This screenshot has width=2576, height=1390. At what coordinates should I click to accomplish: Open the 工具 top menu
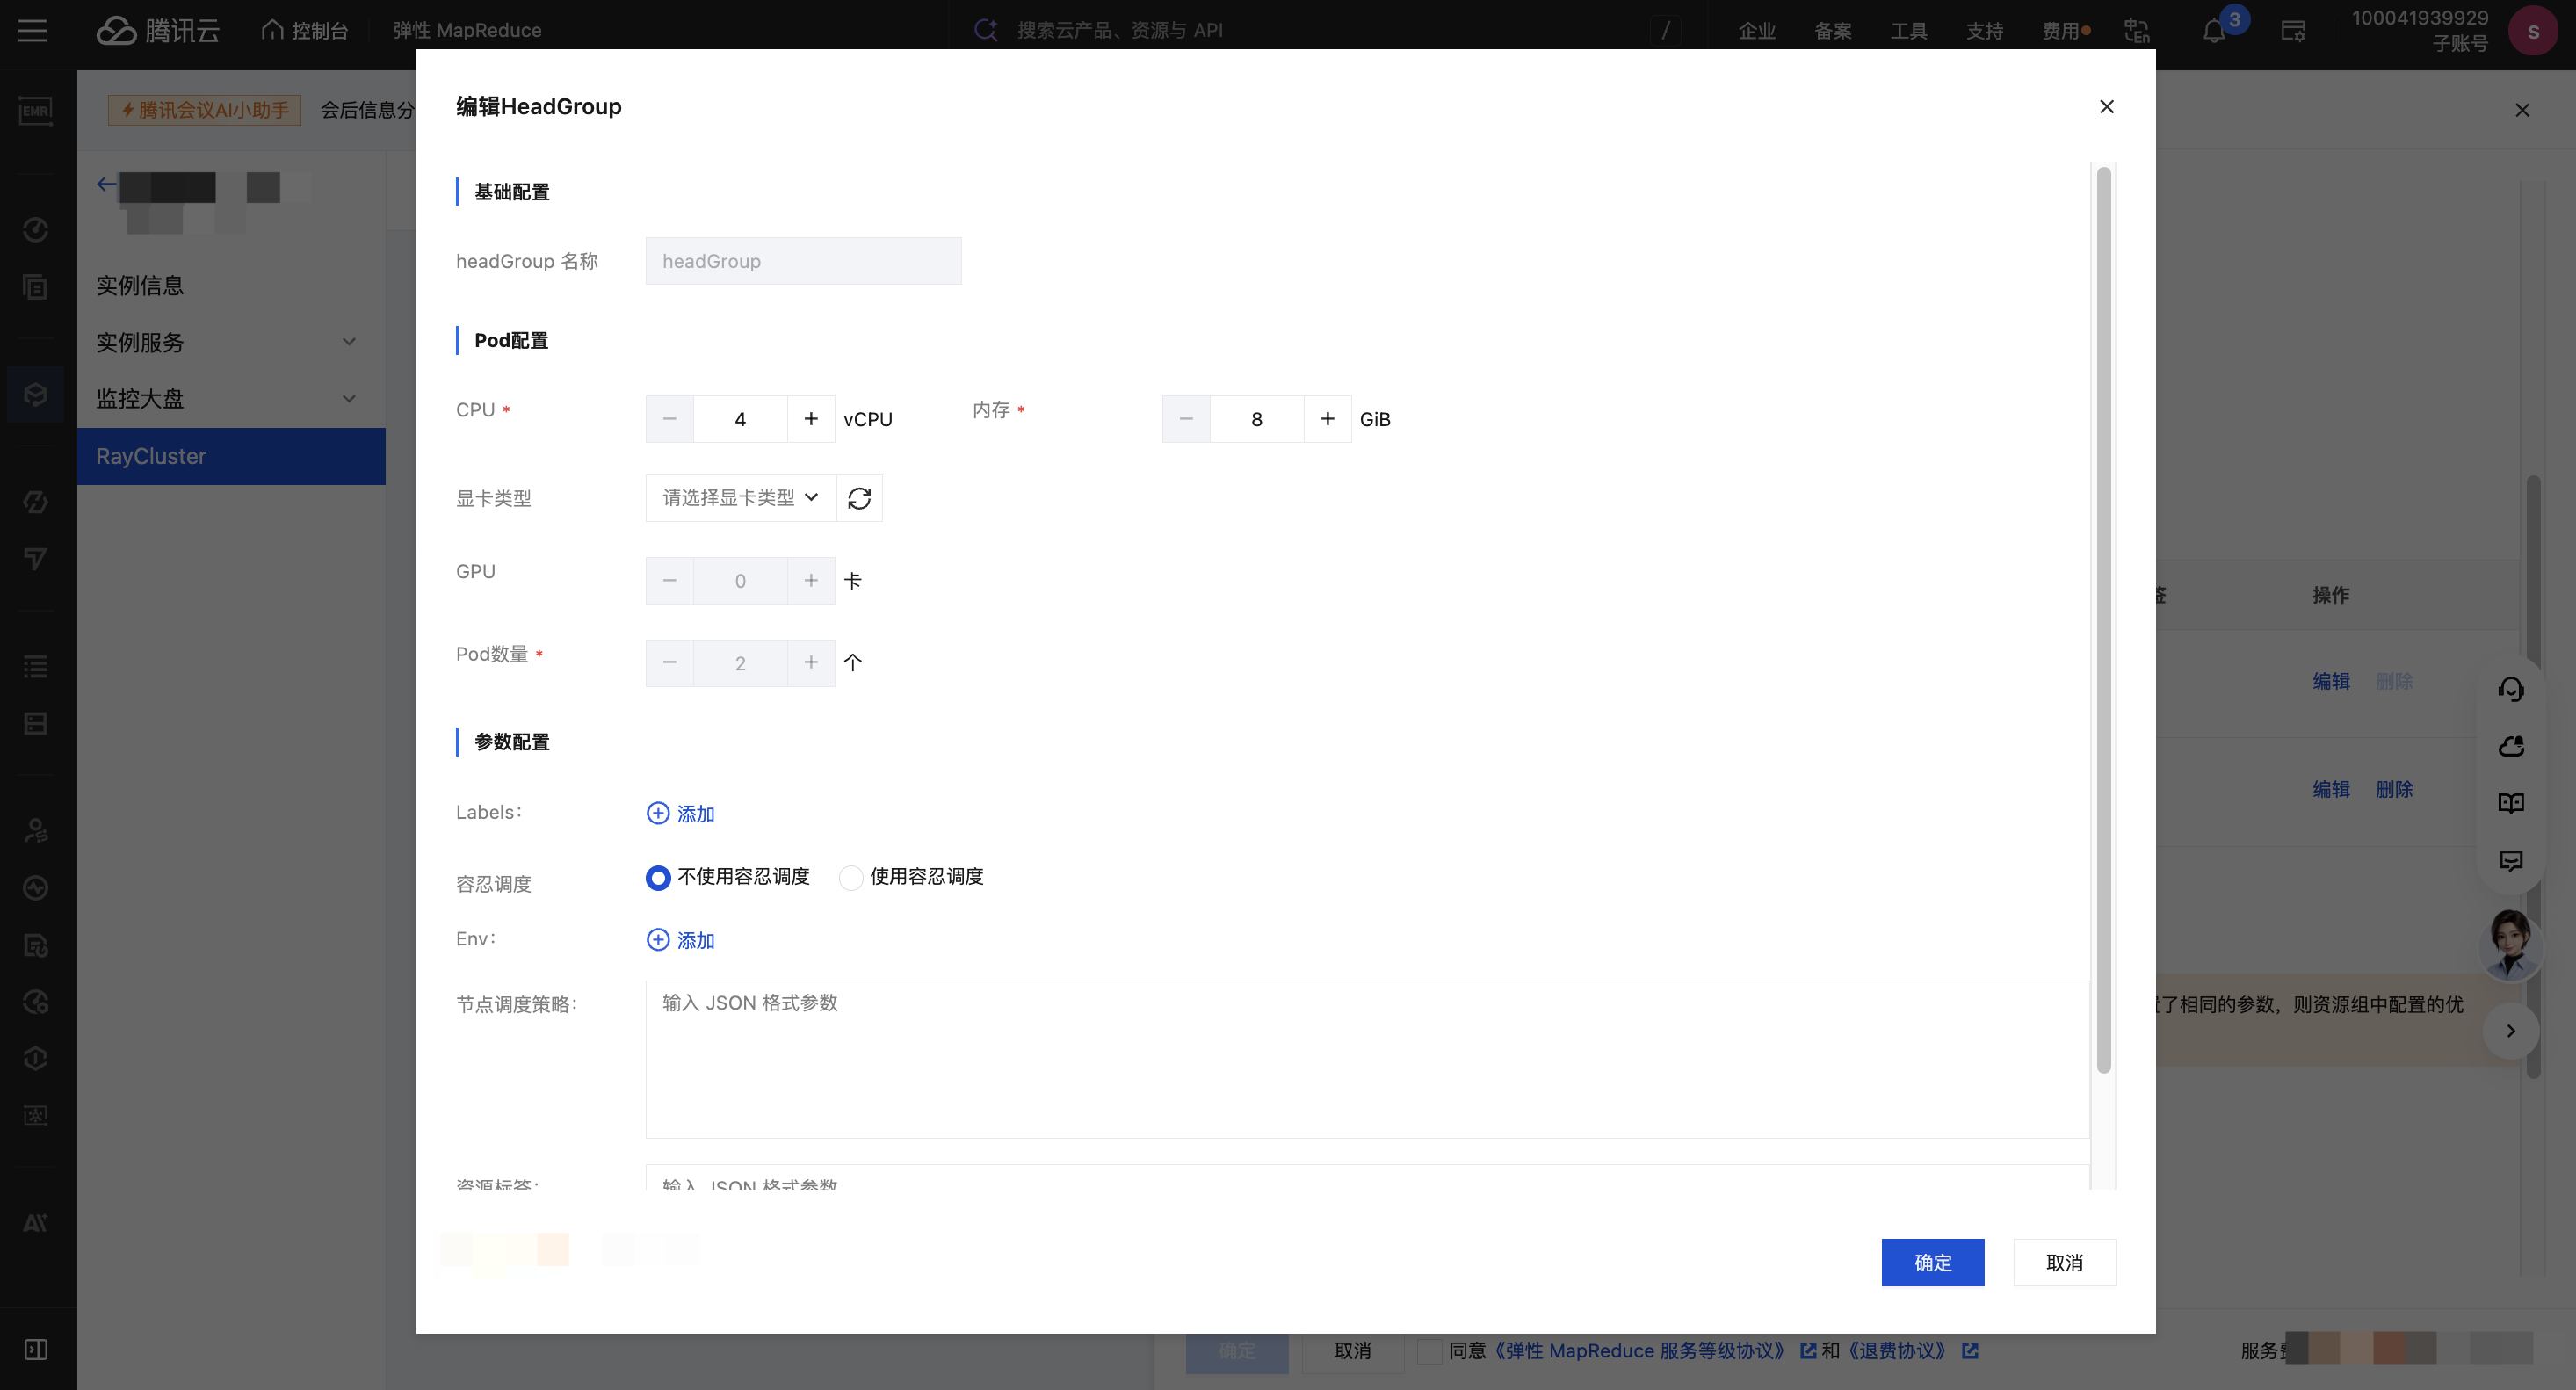coord(1909,31)
